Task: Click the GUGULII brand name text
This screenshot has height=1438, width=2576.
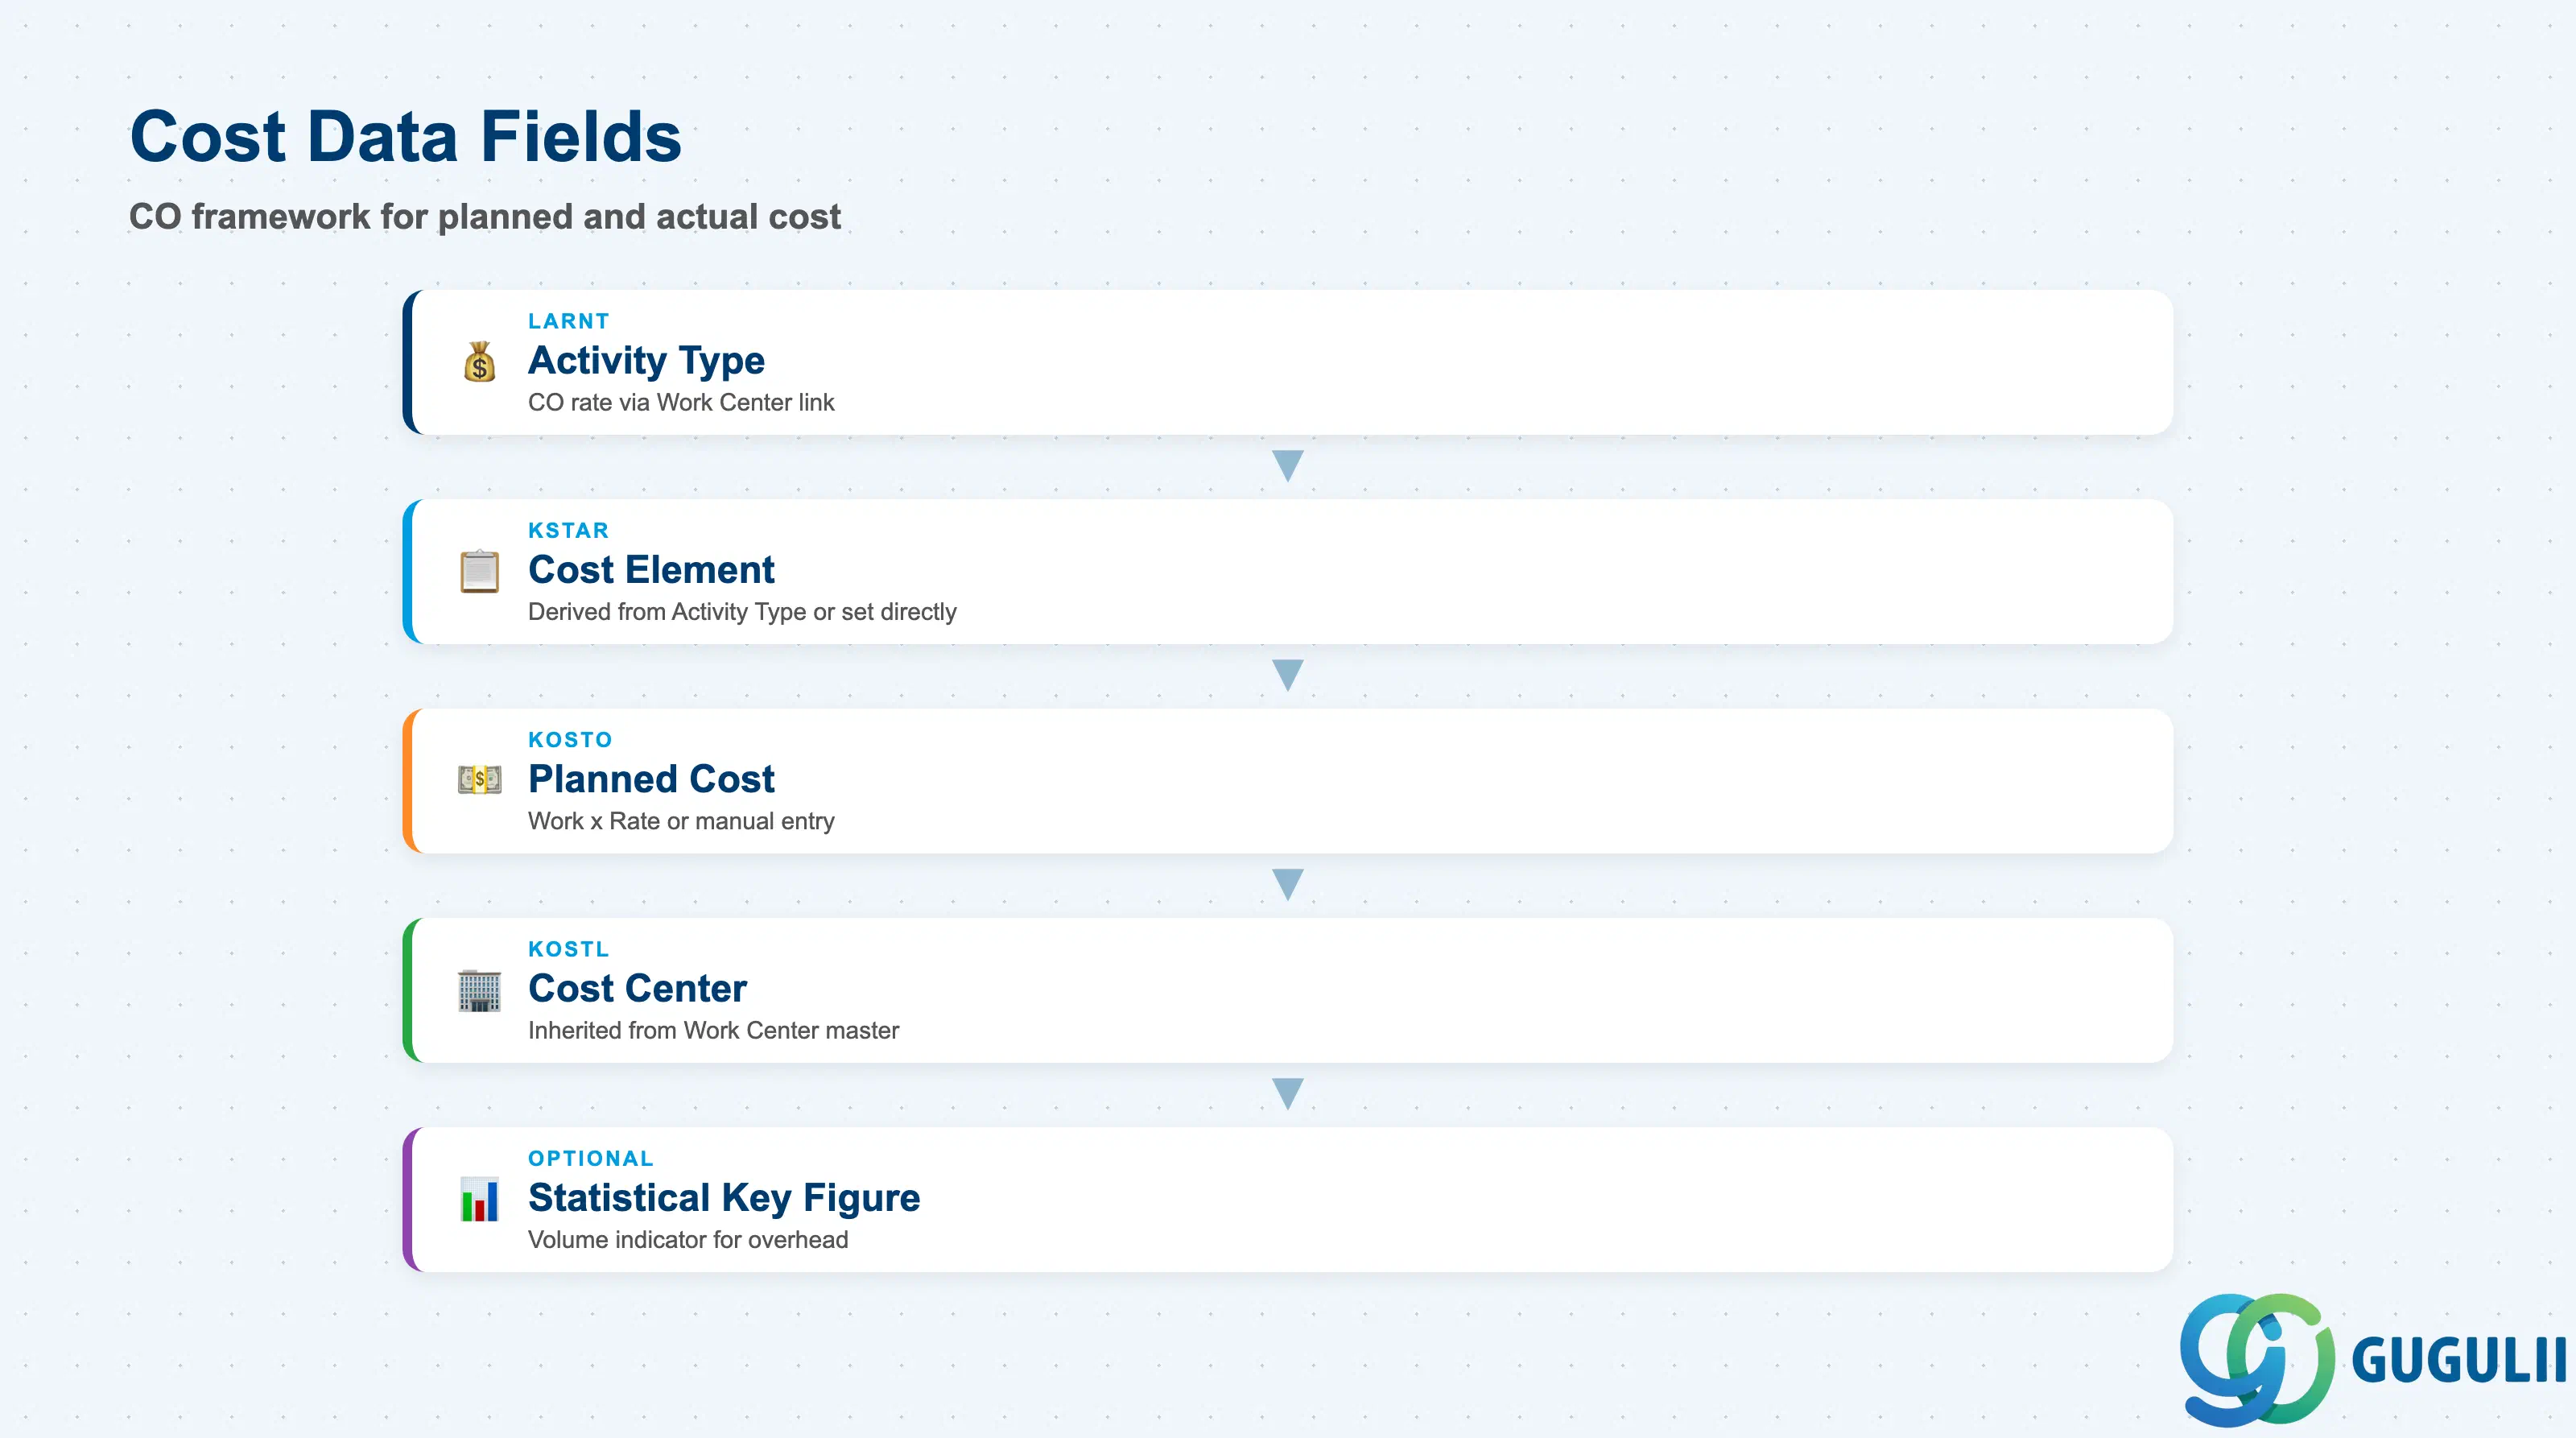Action: (2459, 1361)
